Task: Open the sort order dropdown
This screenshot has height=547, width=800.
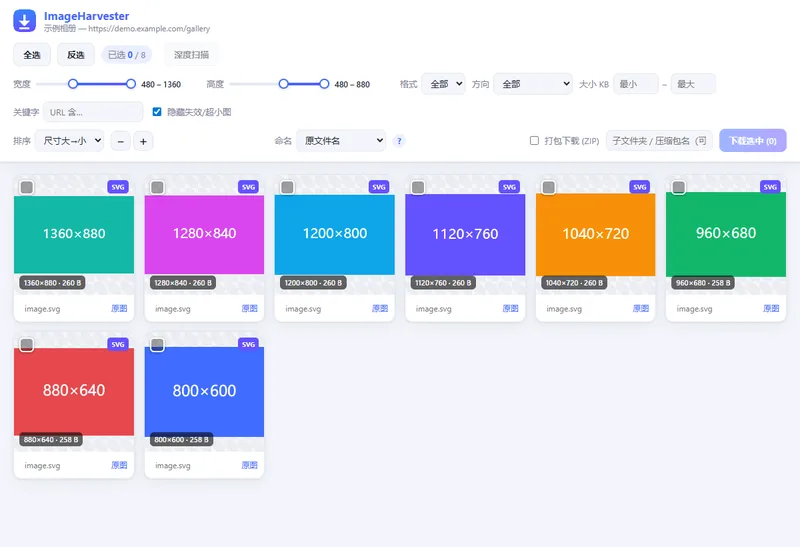Action: 69,141
